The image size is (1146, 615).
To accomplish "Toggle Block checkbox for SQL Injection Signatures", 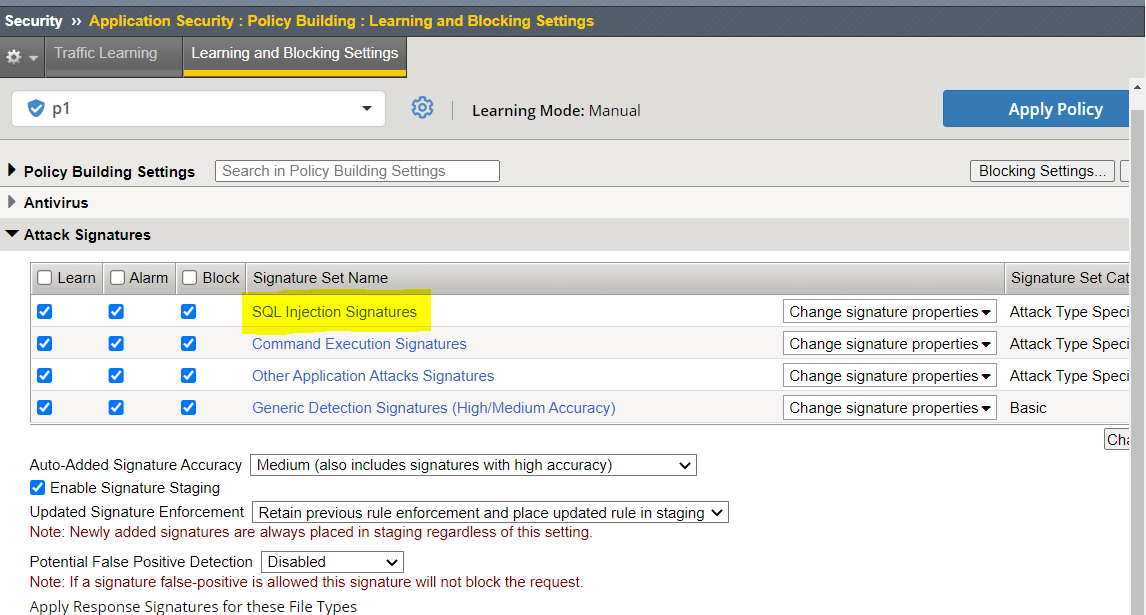I will click(188, 312).
